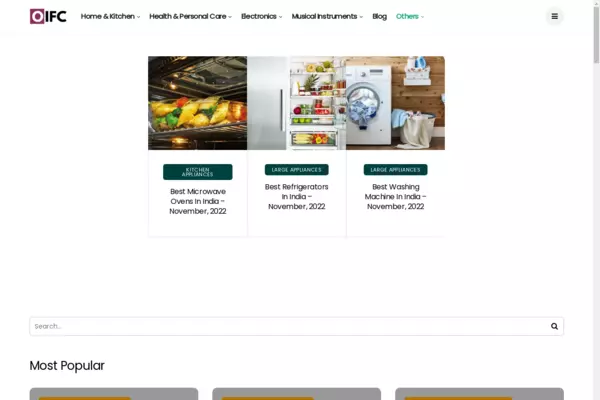Open Best Refrigerators In India article
Viewport: 600px width, 400px height.
coord(296,196)
